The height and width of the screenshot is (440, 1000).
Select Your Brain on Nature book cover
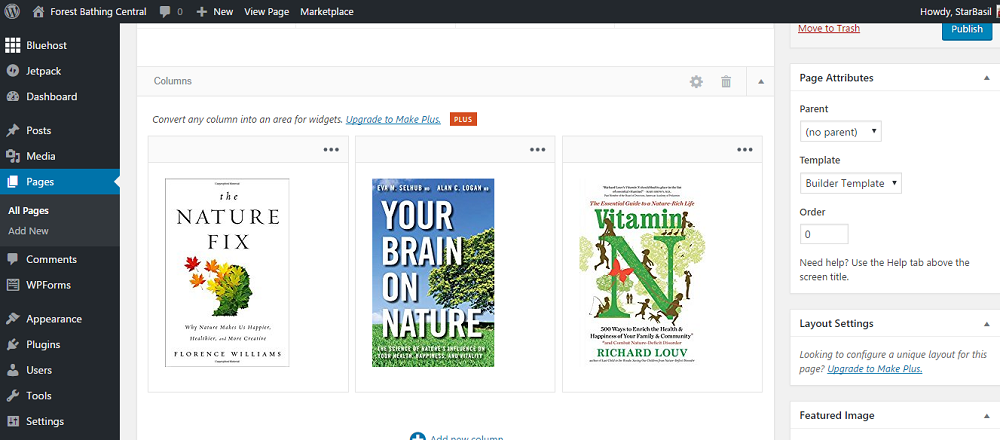pos(433,272)
